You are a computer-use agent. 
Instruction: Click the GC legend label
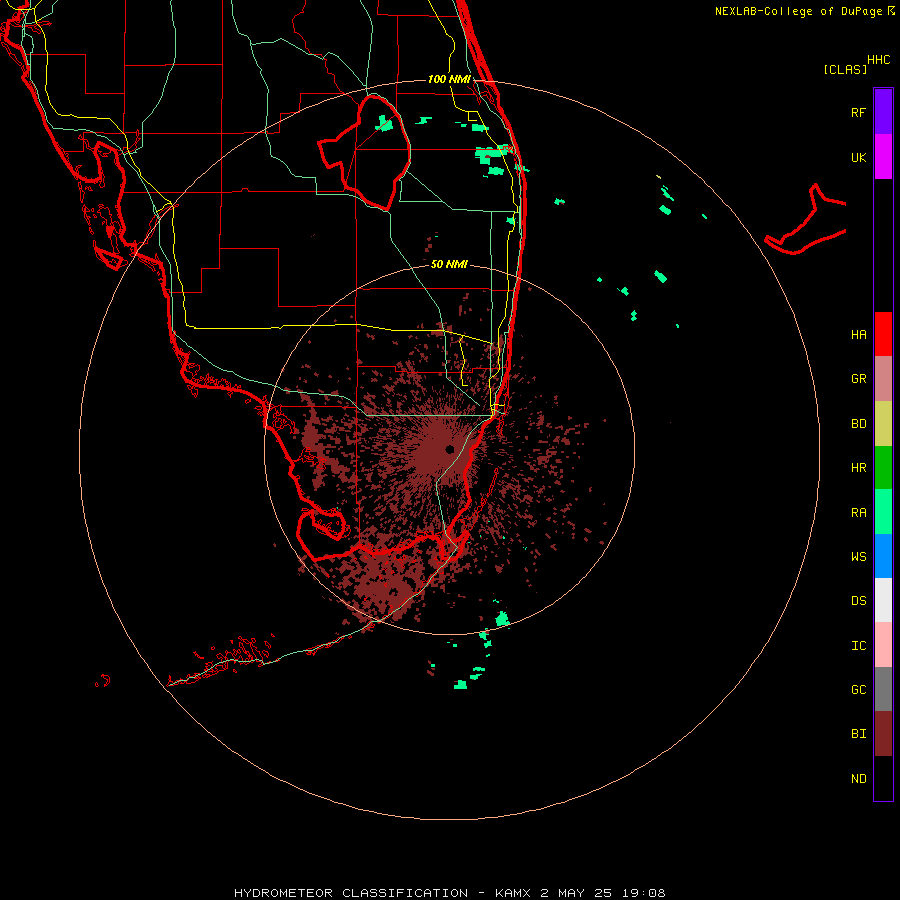[x=858, y=689]
